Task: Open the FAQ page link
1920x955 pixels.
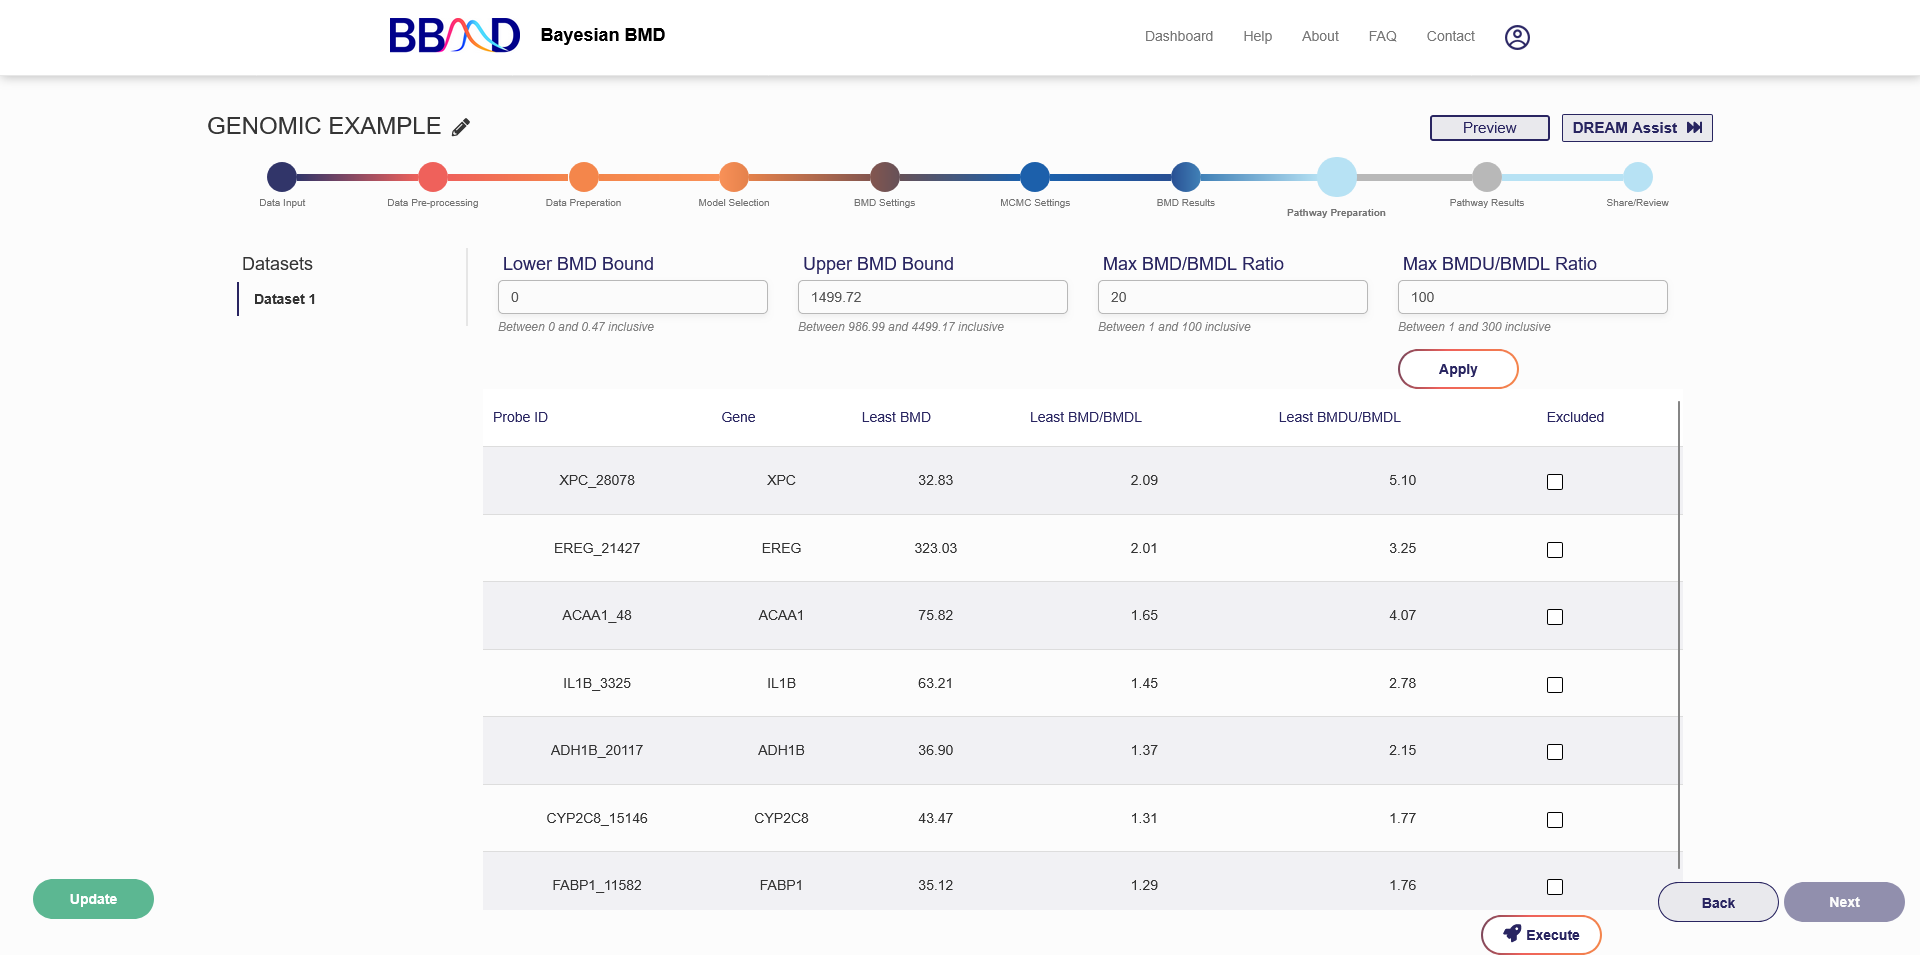Action: coord(1382,36)
